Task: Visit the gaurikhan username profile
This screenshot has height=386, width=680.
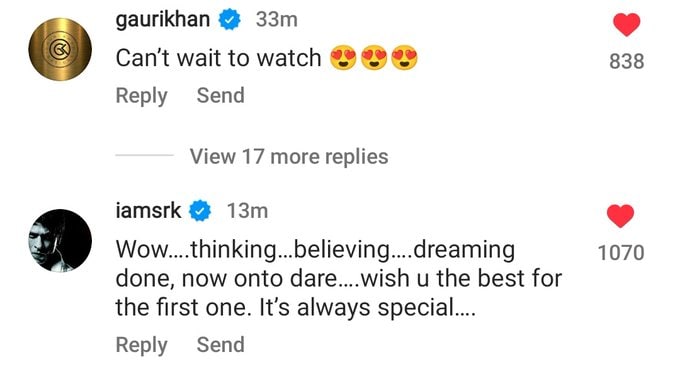Action: pyautogui.click(x=163, y=20)
